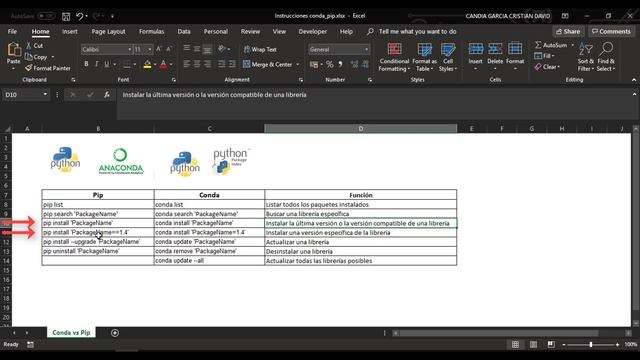Click the horizontal scrollbar
Image resolution: width=640 pixels, height=360 pixels.
pos(499,333)
